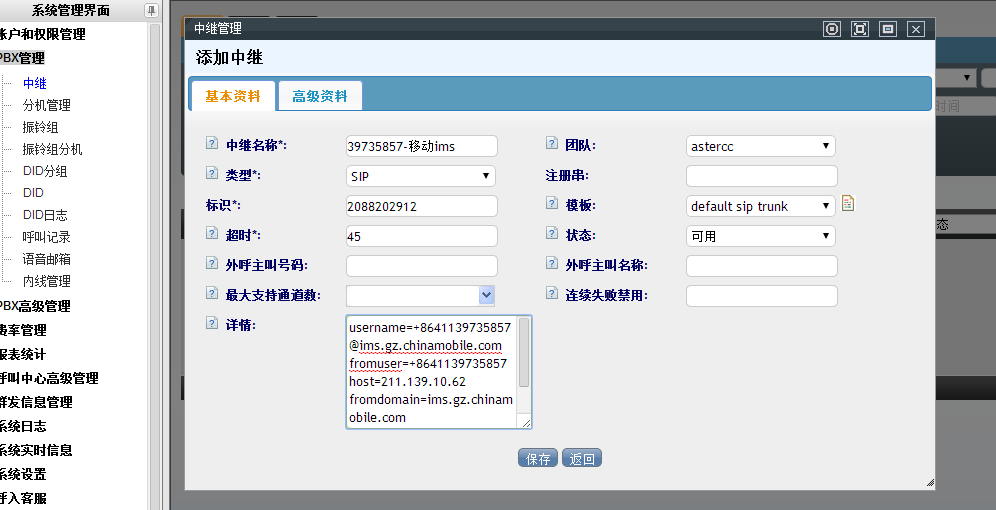Viewport: 996px width, 510px height.
Task: Focus the 注册串 input field
Action: [761, 176]
